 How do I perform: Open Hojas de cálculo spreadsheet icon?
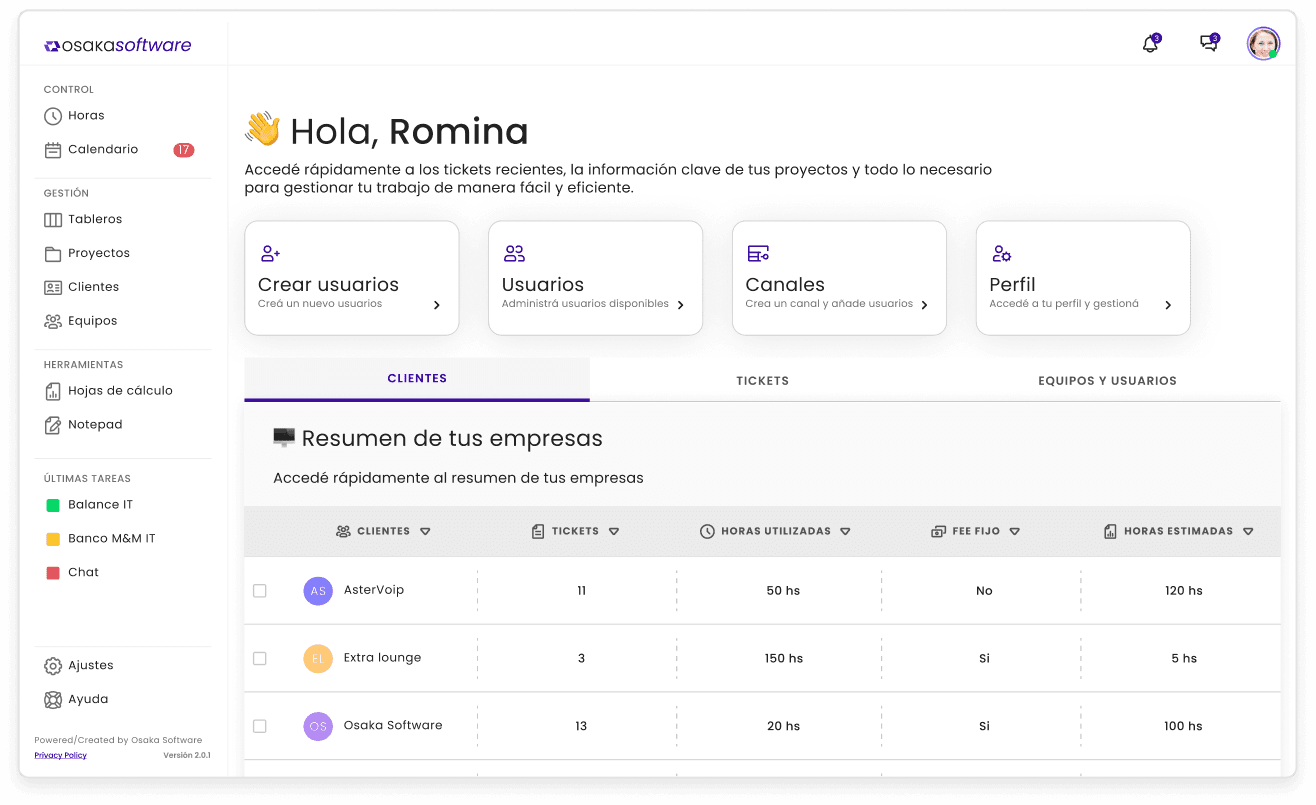click(53, 391)
